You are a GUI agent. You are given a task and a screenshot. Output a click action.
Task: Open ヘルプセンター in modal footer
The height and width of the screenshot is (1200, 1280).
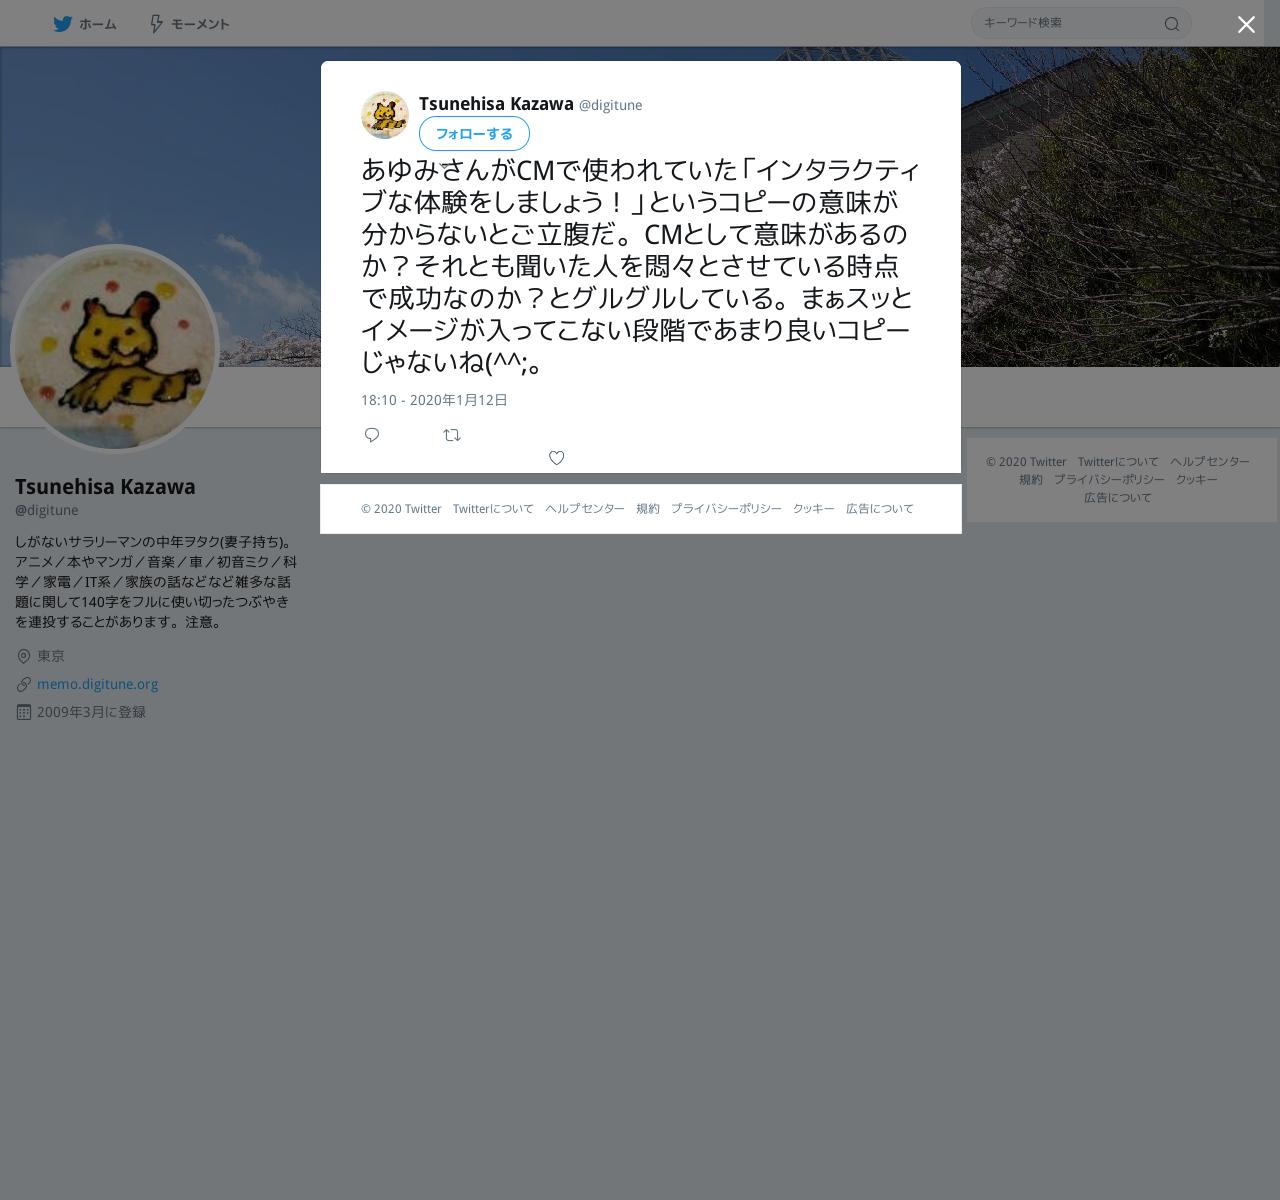pos(585,509)
